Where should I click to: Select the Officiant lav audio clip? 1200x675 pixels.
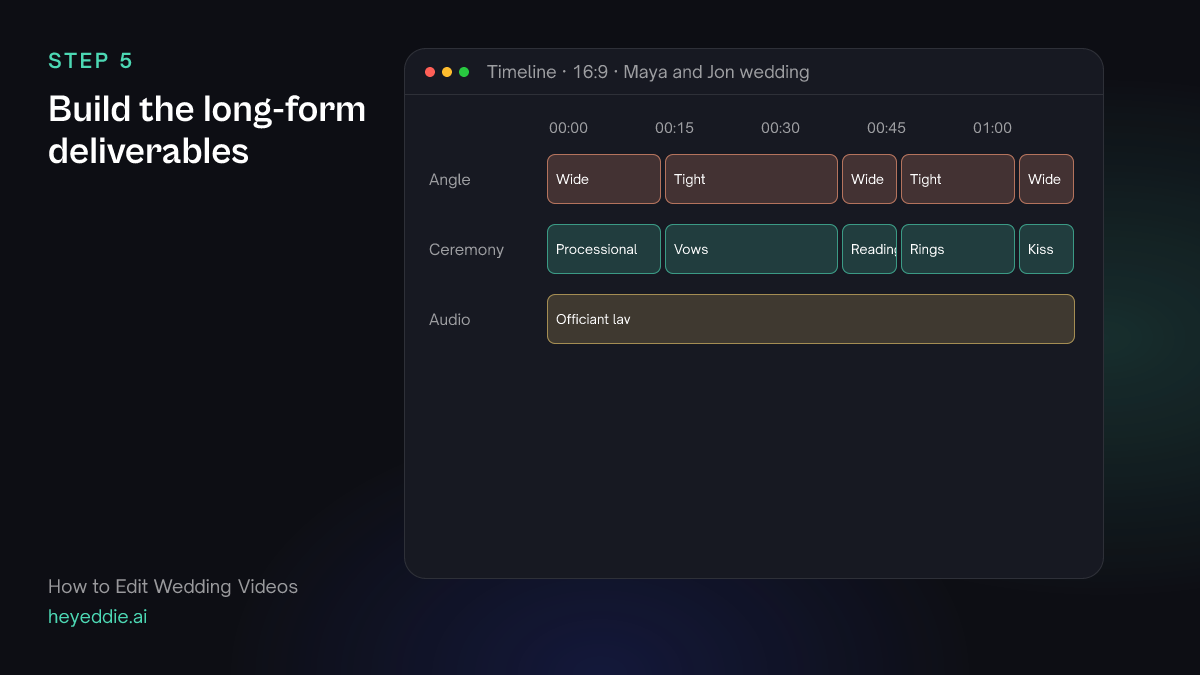[x=811, y=319]
